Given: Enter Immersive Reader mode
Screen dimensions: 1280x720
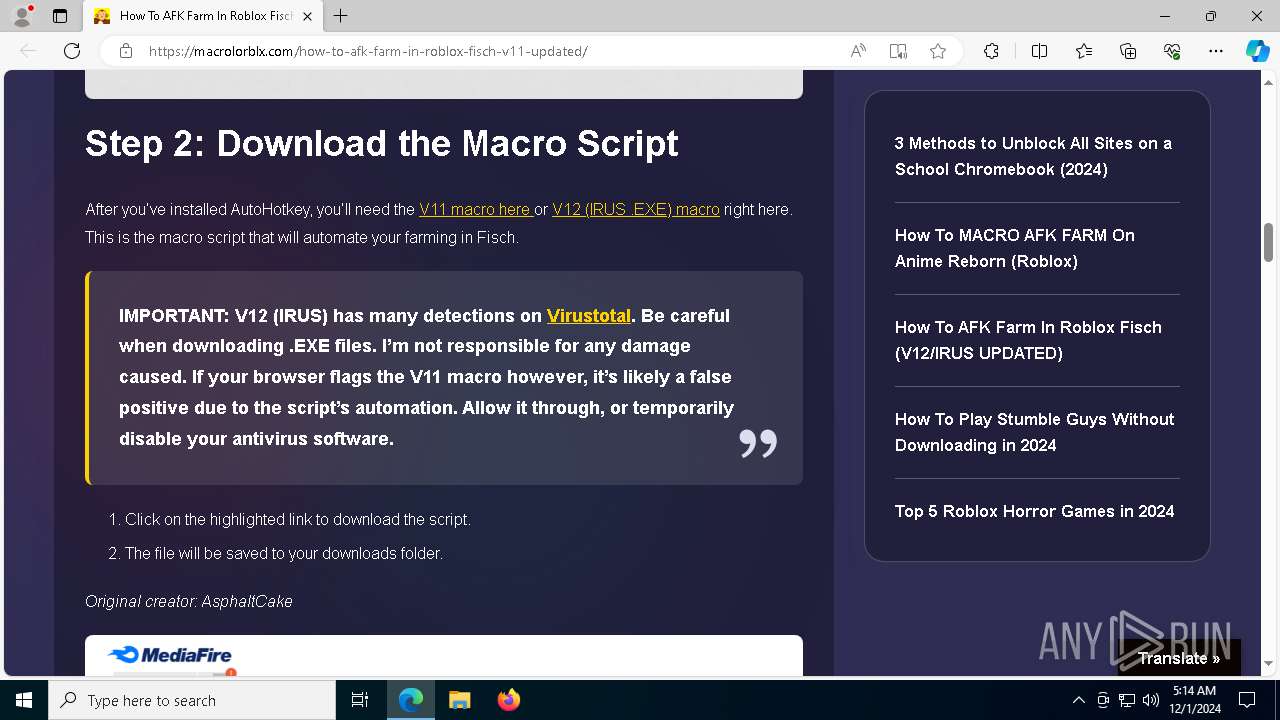Looking at the screenshot, I should tap(898, 51).
